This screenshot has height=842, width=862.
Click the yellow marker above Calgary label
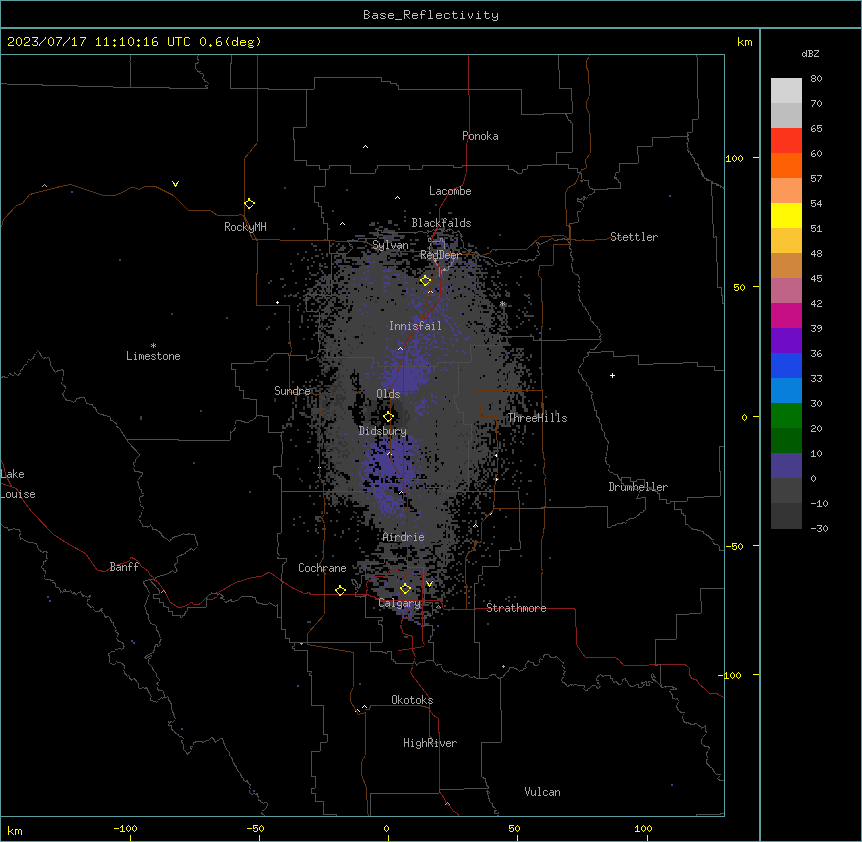[405, 589]
